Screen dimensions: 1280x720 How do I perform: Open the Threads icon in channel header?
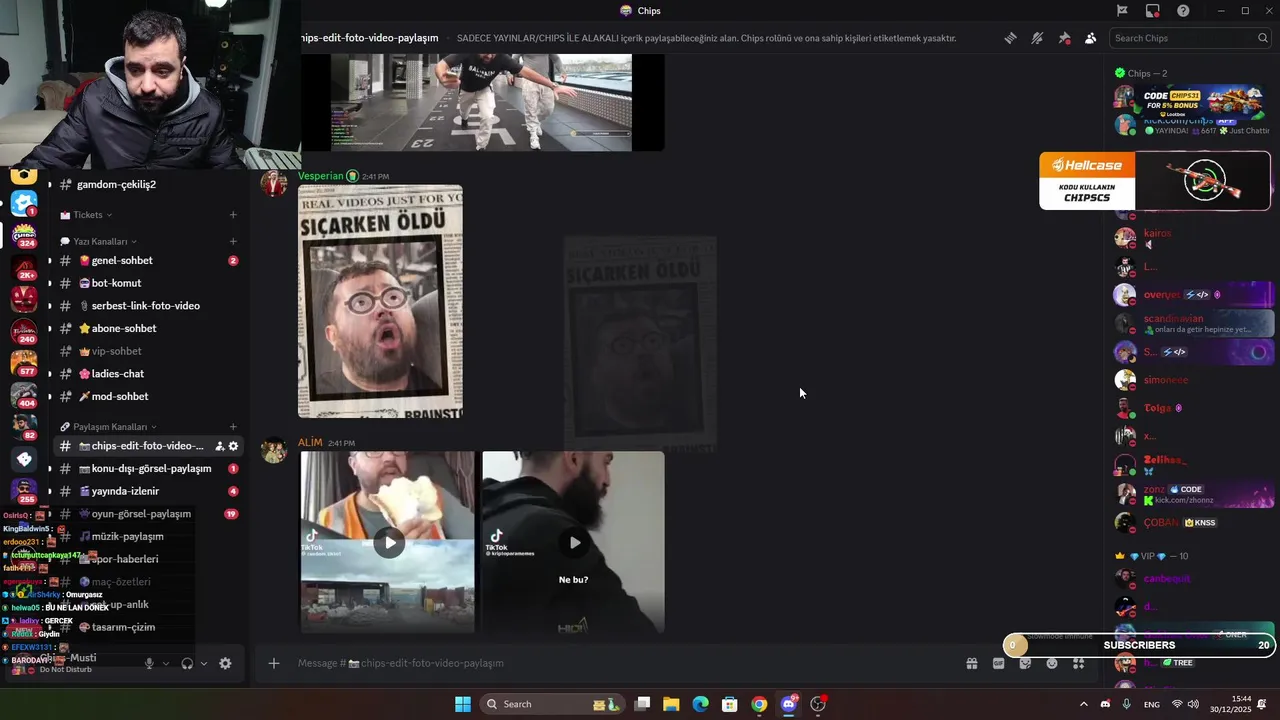1011,38
